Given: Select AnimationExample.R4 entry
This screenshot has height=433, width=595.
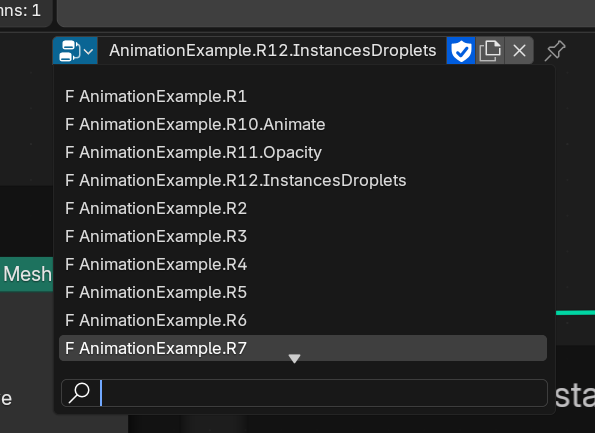Looking at the screenshot, I should [x=303, y=265].
